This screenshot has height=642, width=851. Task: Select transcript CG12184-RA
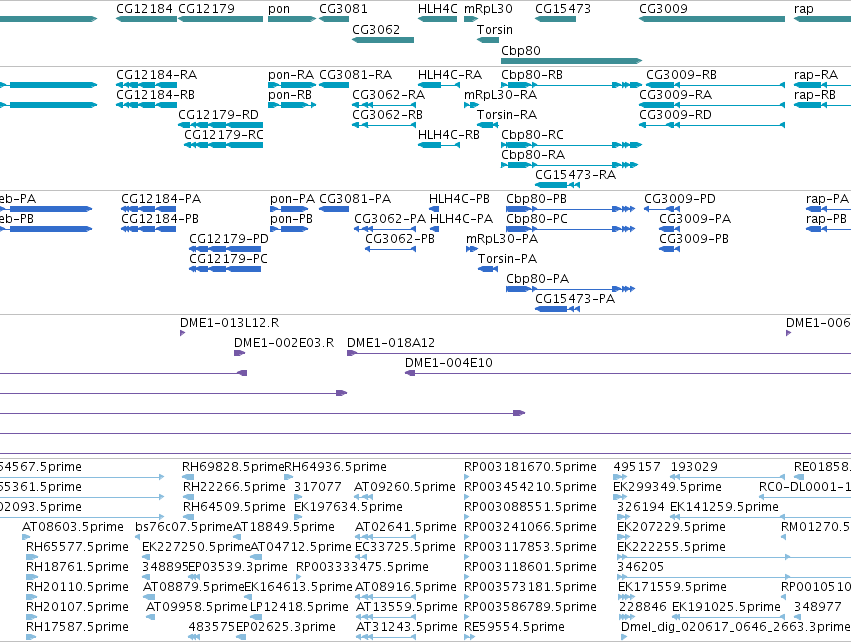pos(156,74)
